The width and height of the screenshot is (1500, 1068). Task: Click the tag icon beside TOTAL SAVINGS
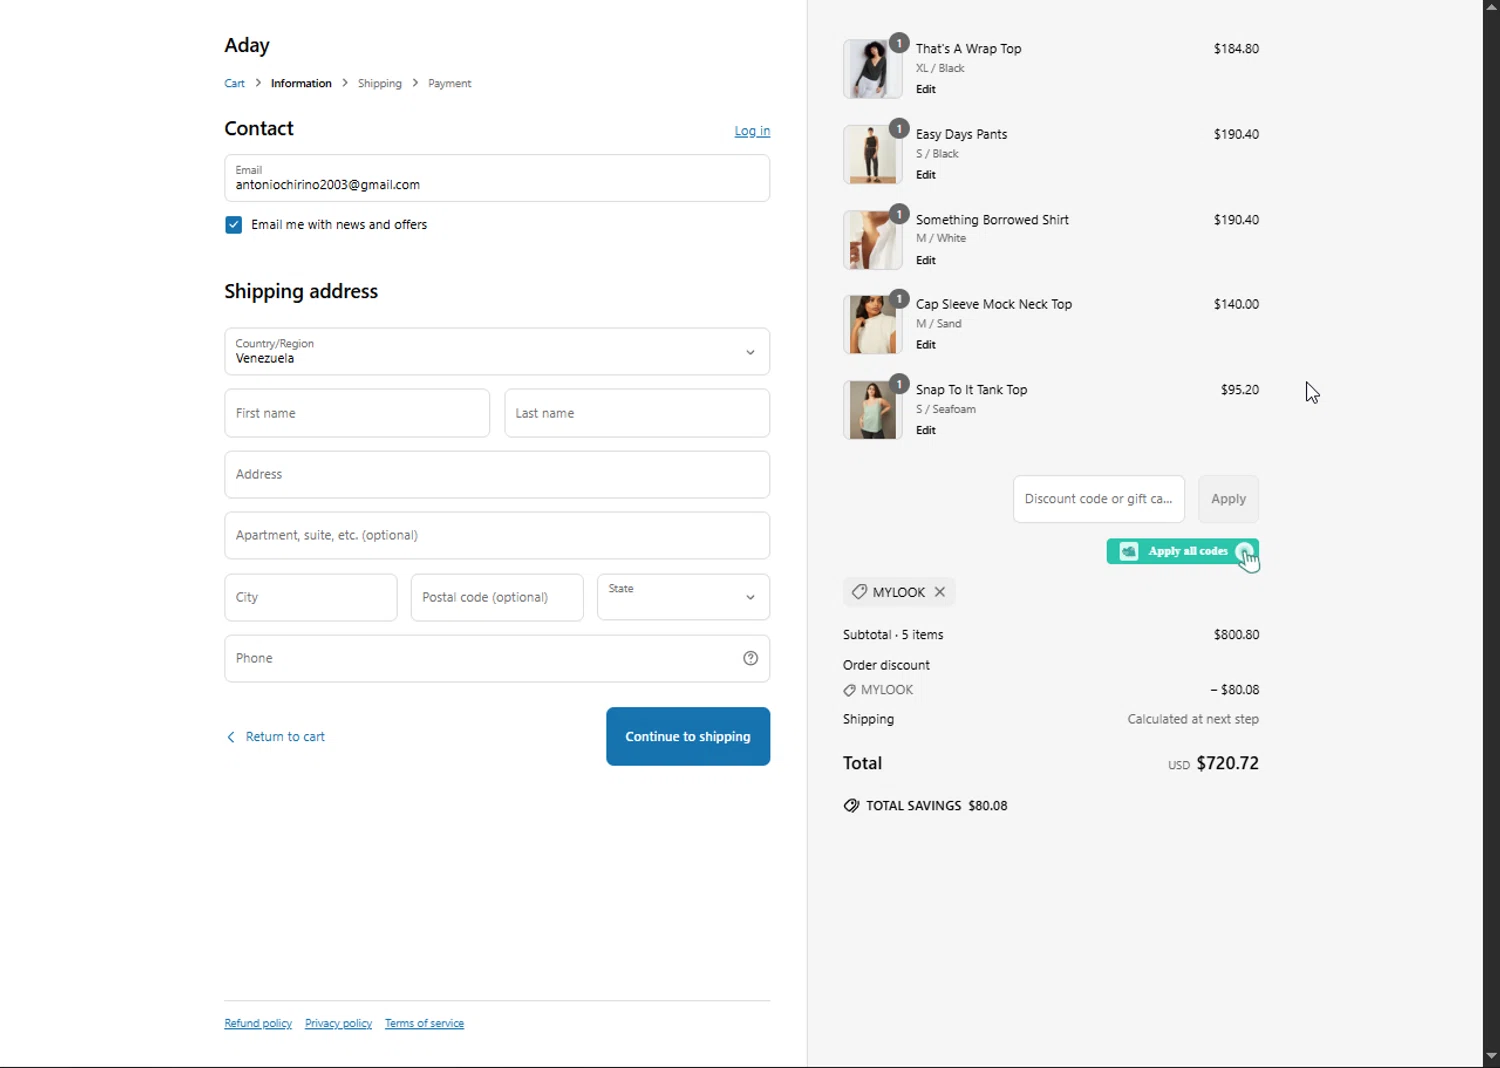coord(851,806)
